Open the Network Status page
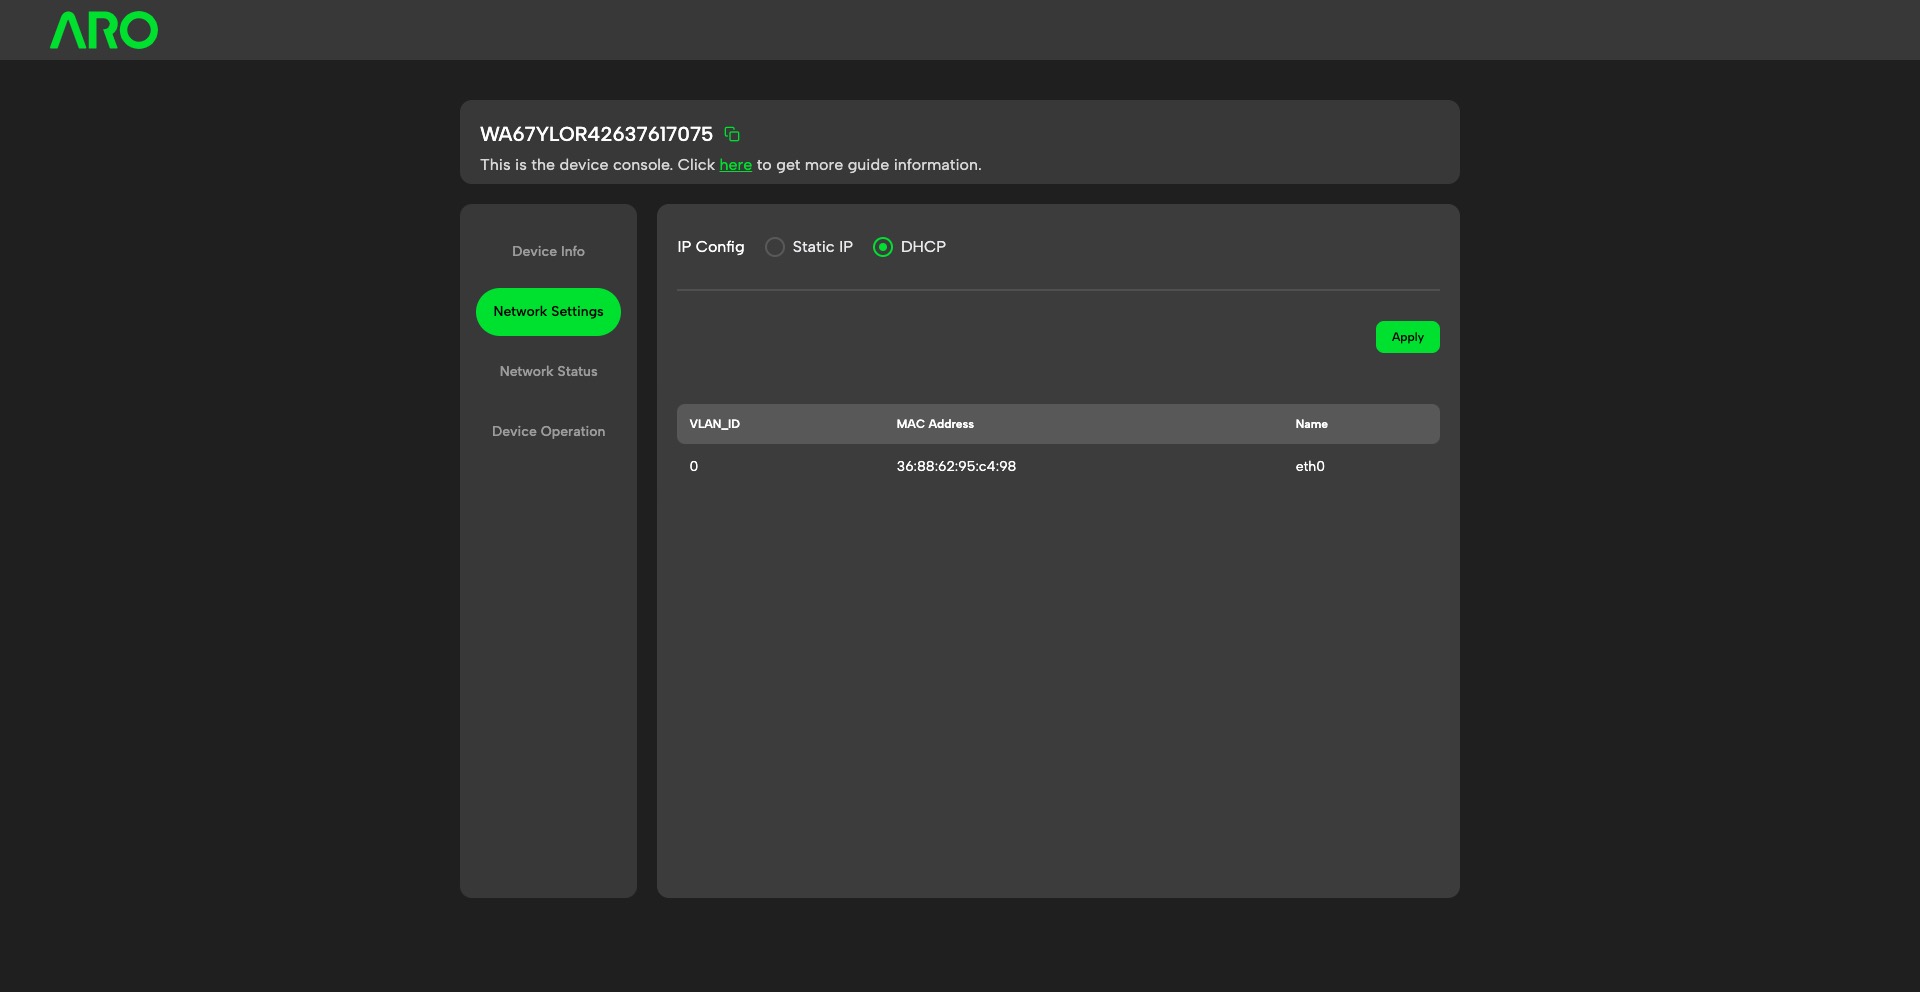The width and height of the screenshot is (1920, 992). click(x=548, y=371)
